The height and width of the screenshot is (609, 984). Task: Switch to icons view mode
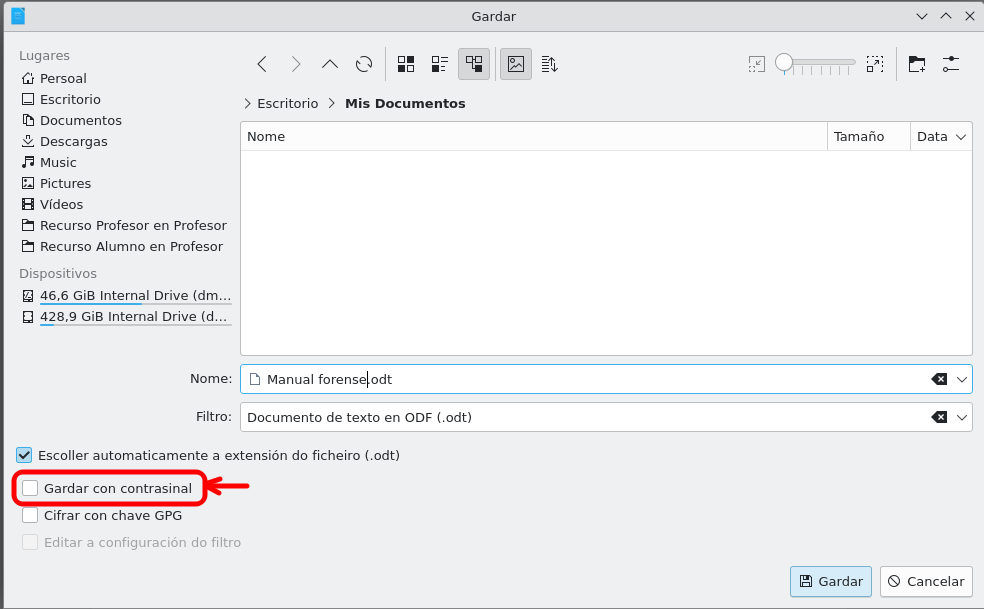click(406, 64)
